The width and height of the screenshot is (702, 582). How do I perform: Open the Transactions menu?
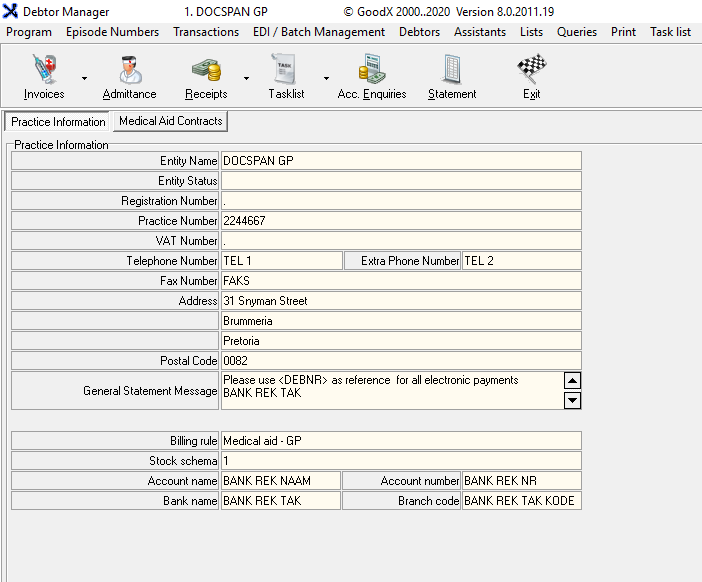pyautogui.click(x=206, y=32)
